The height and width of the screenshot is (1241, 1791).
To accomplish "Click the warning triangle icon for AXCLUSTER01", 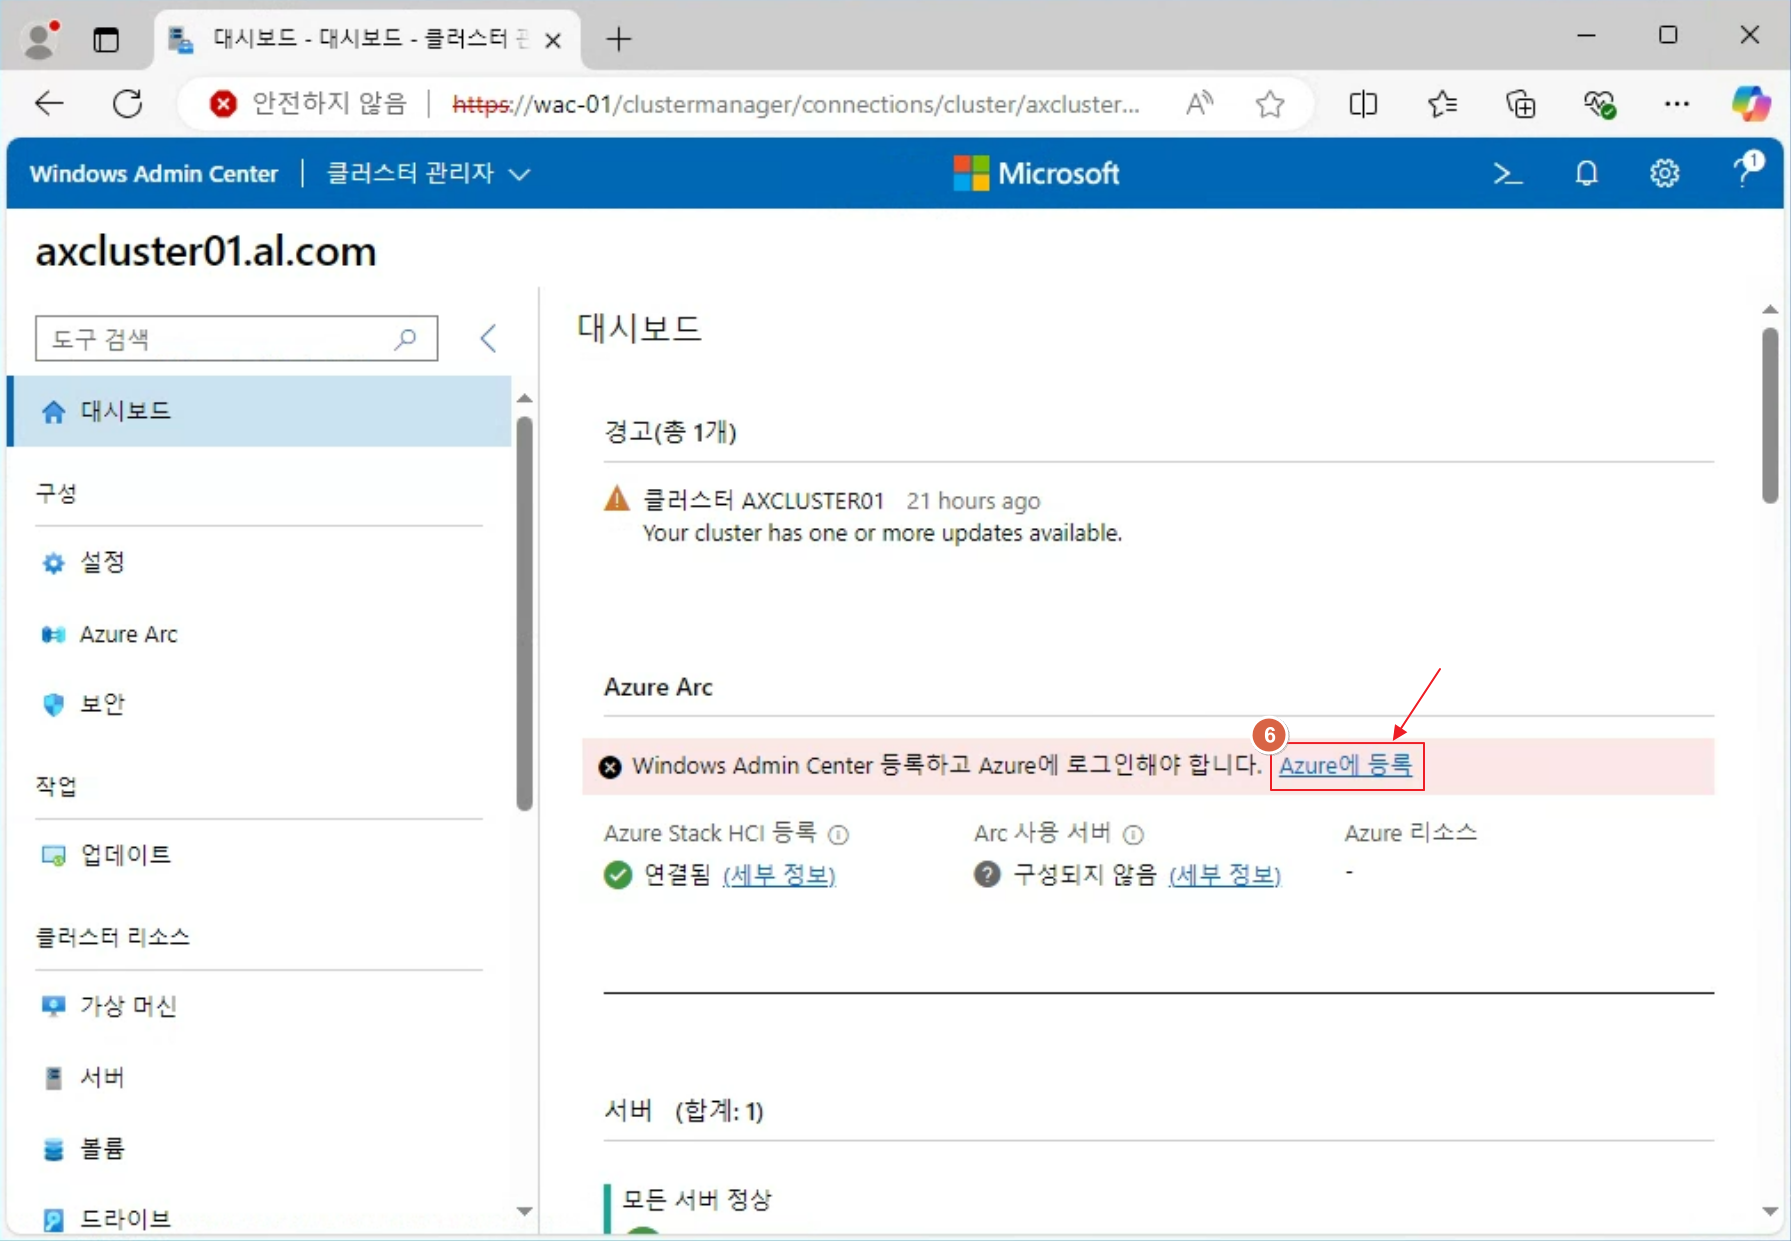I will (617, 498).
